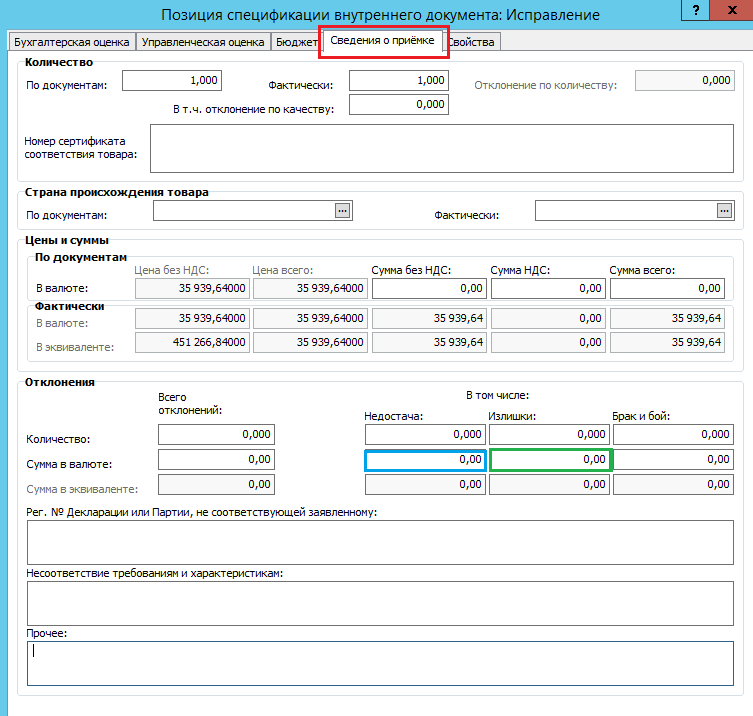Click the quantity 'По документам' field
The width and height of the screenshot is (753, 716).
pyautogui.click(x=171, y=81)
